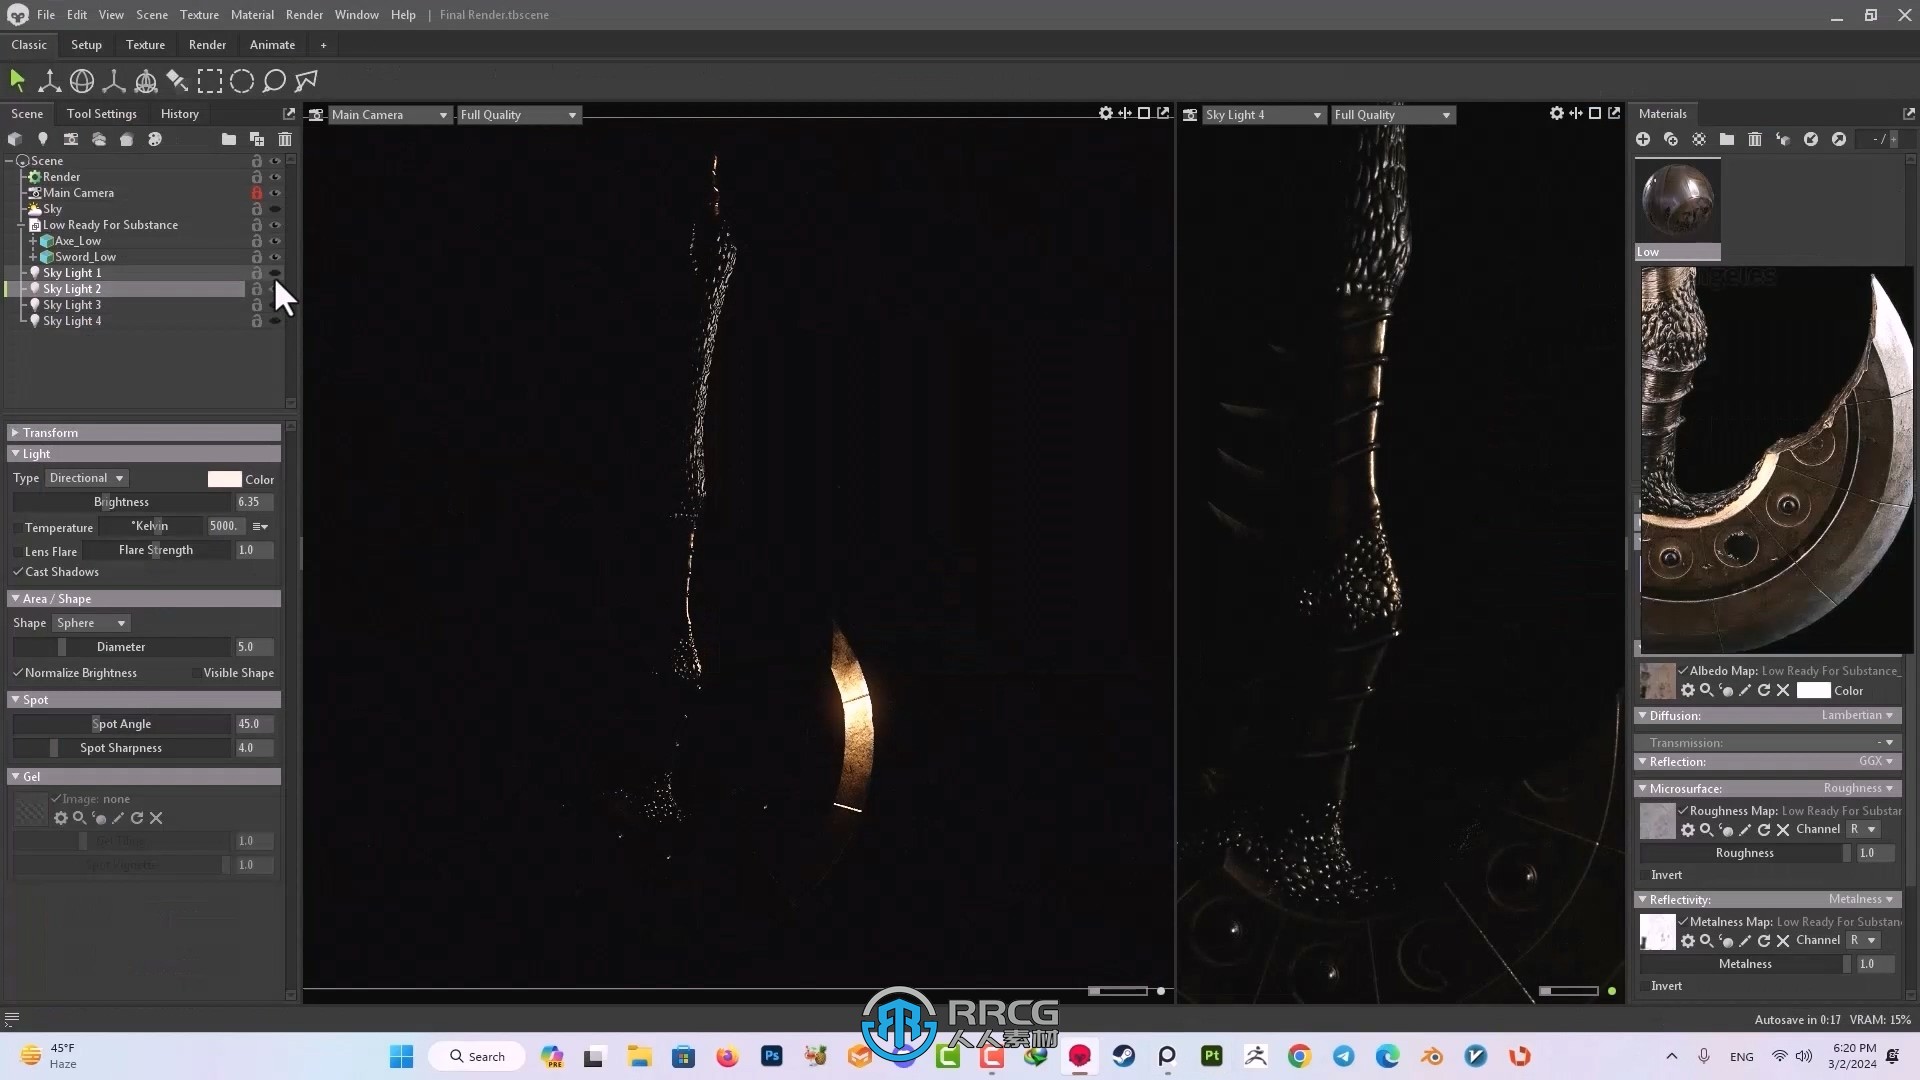Activate the rotate globe tool
Screen dimensions: 1920x1080
point(82,81)
